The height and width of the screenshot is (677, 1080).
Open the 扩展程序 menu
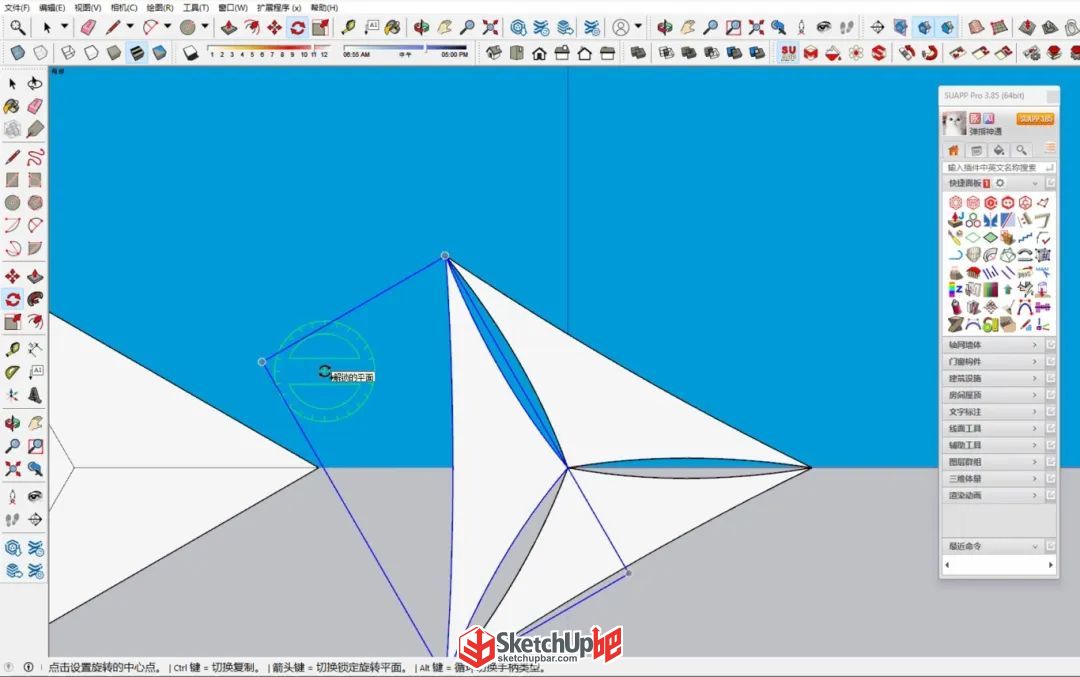279,8
